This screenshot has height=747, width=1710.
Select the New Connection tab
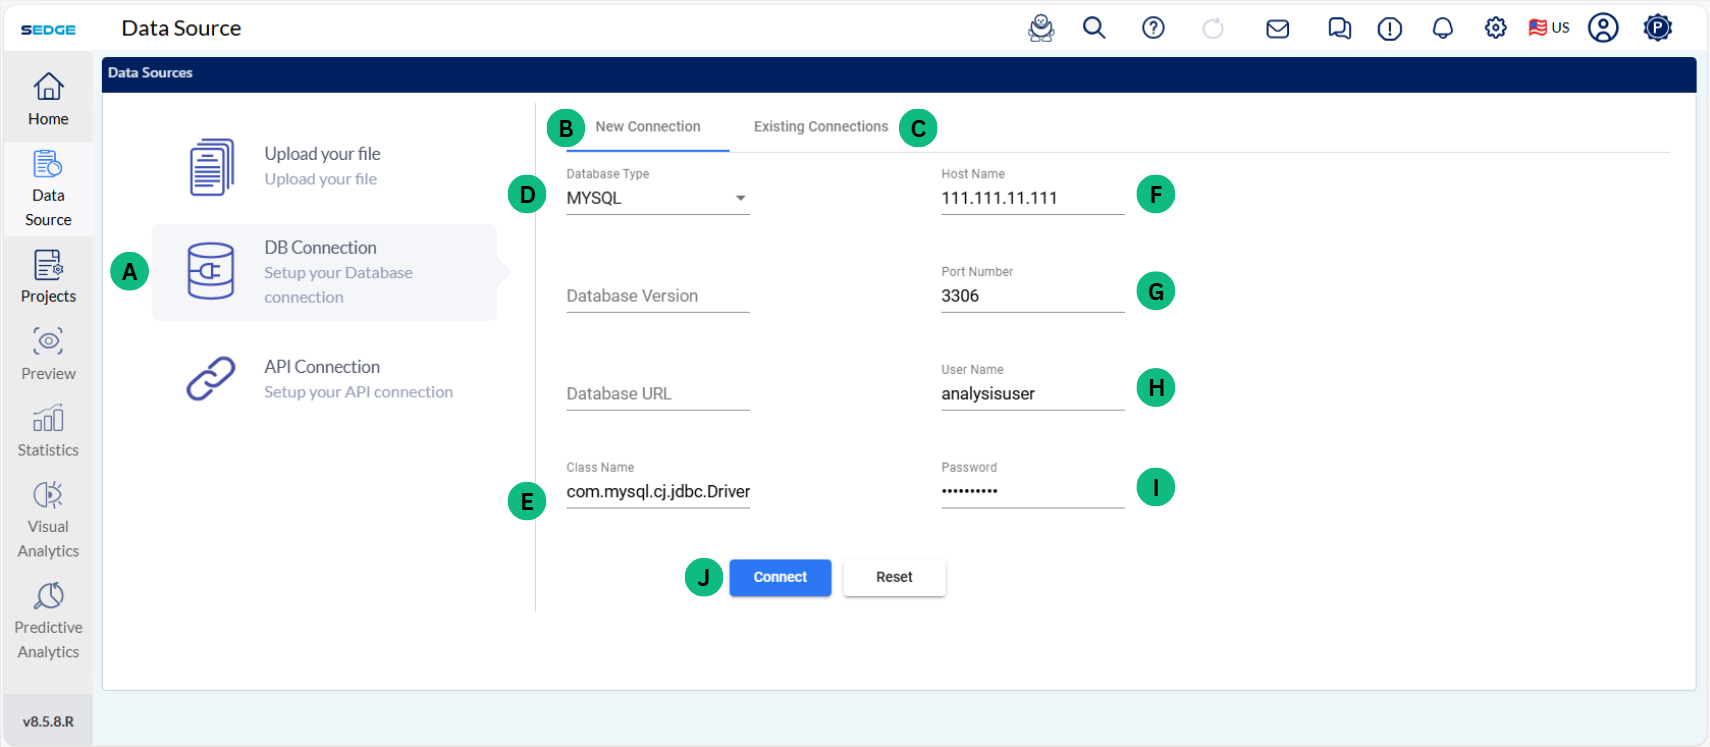pyautogui.click(x=647, y=127)
